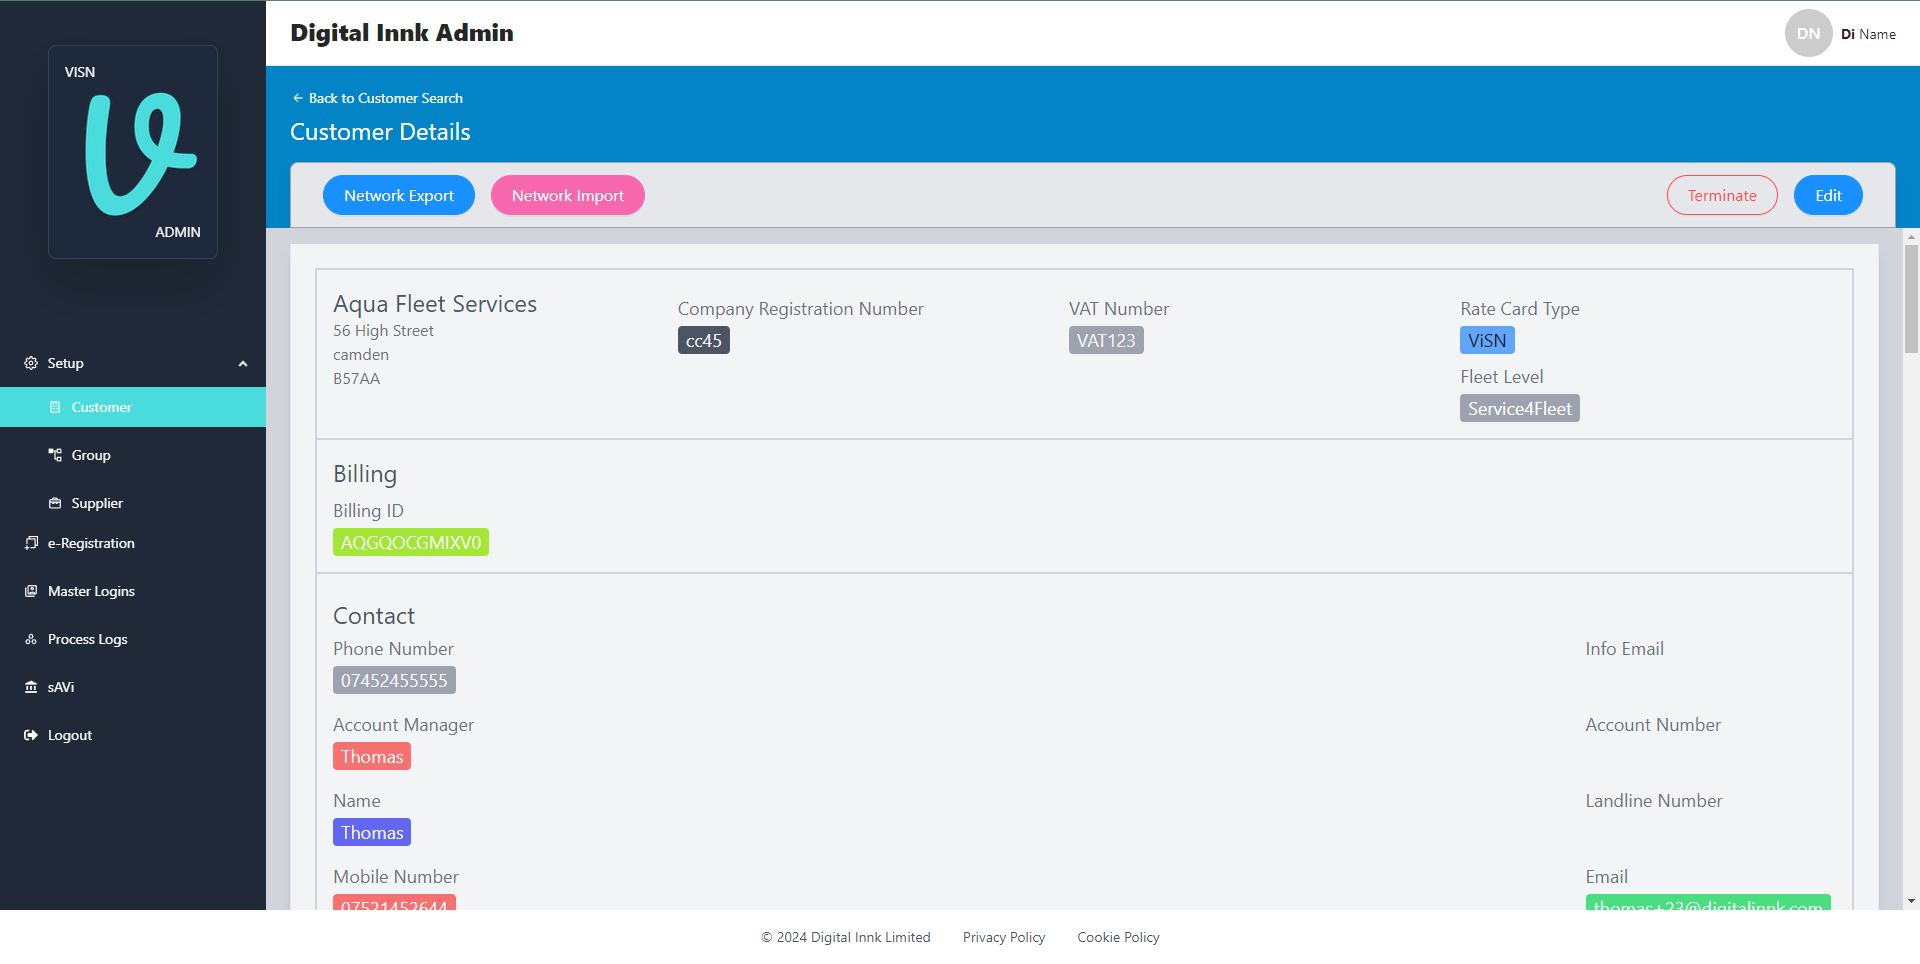Open the Privacy Policy link

[1003, 937]
